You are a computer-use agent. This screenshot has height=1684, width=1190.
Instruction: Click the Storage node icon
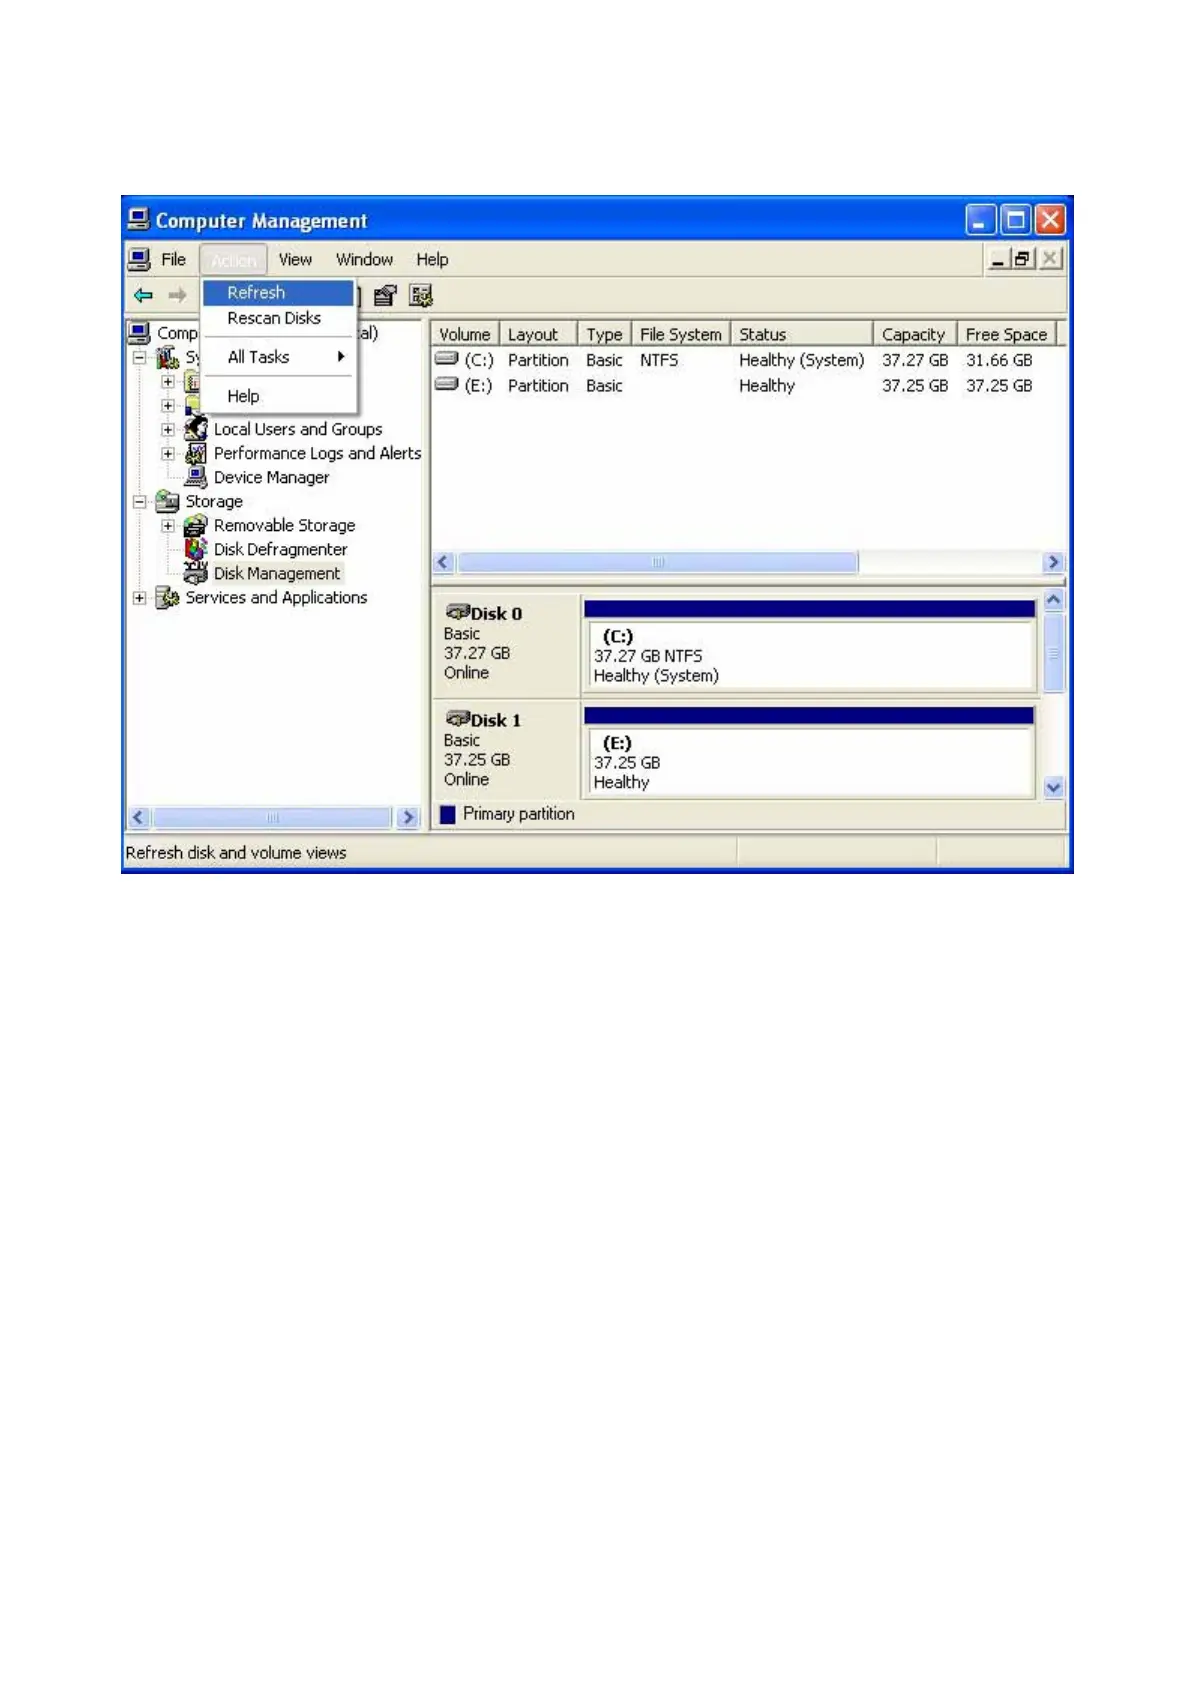pos(167,501)
